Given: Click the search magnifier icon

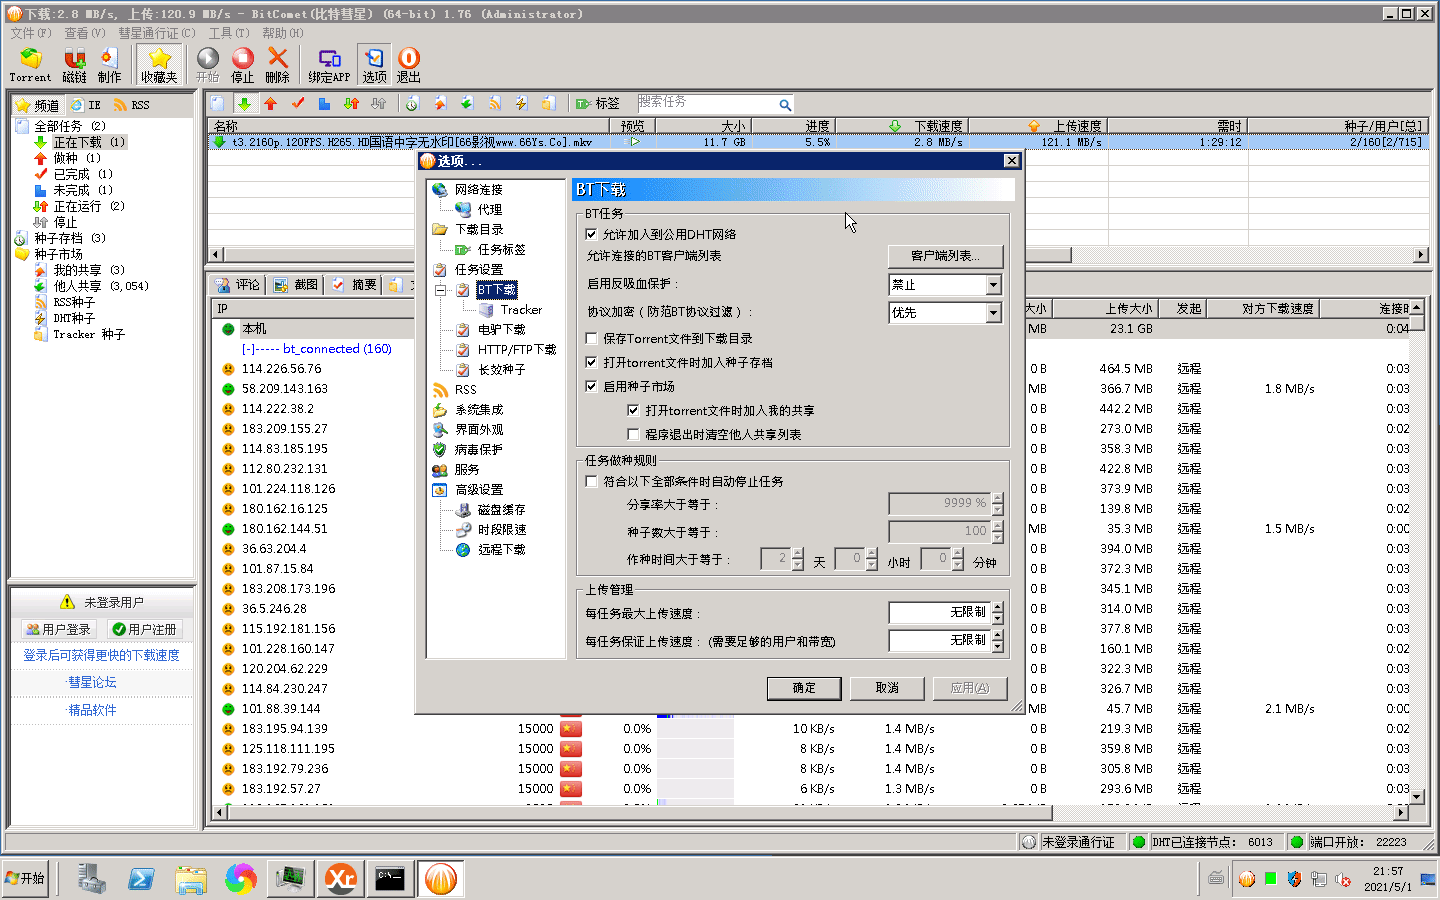Looking at the screenshot, I should [785, 104].
